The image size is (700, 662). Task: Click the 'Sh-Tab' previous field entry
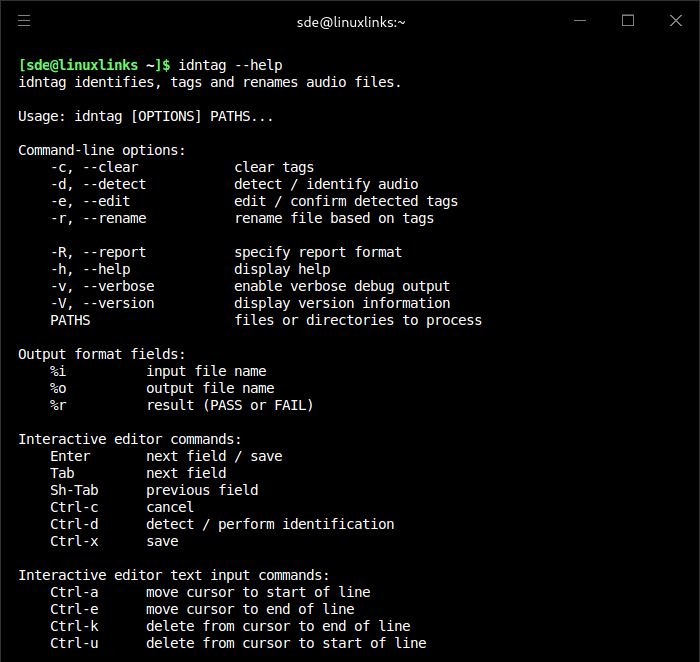coord(74,490)
